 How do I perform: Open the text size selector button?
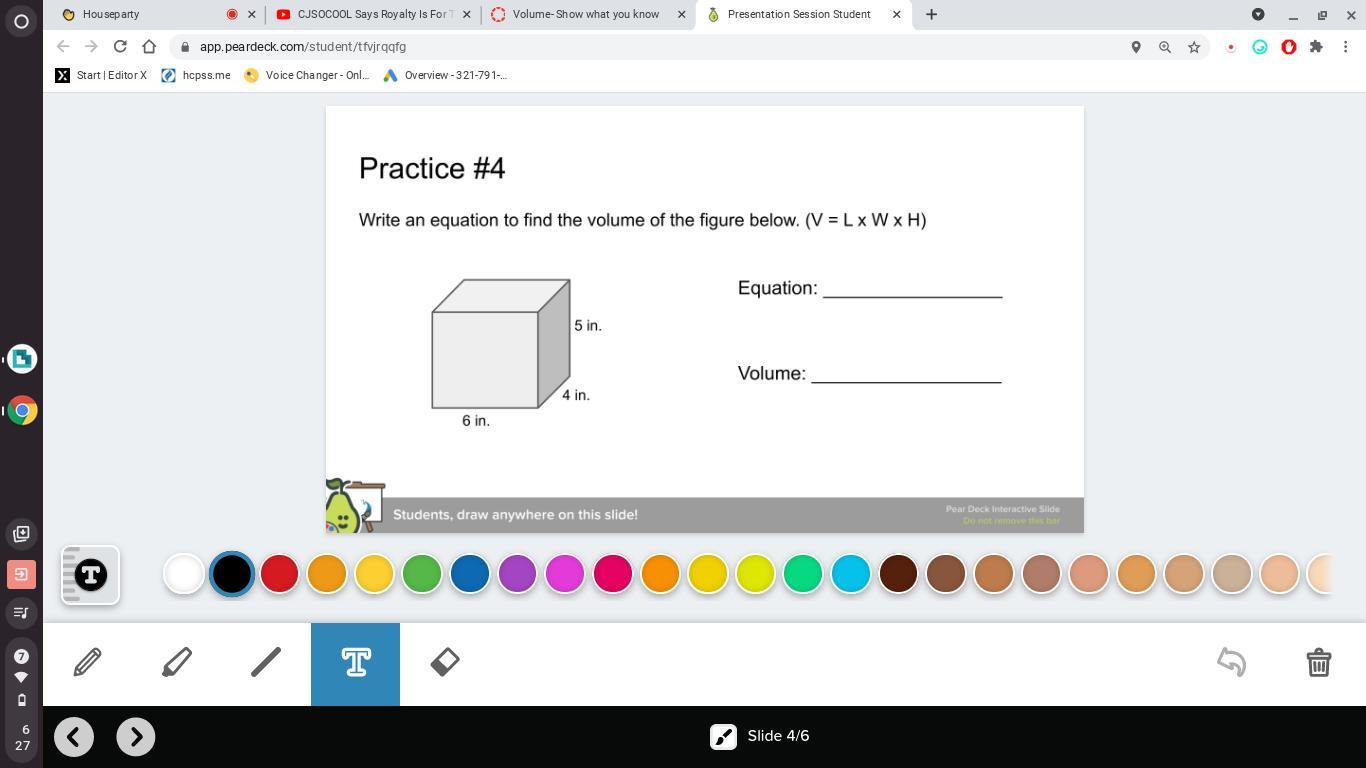click(x=90, y=575)
